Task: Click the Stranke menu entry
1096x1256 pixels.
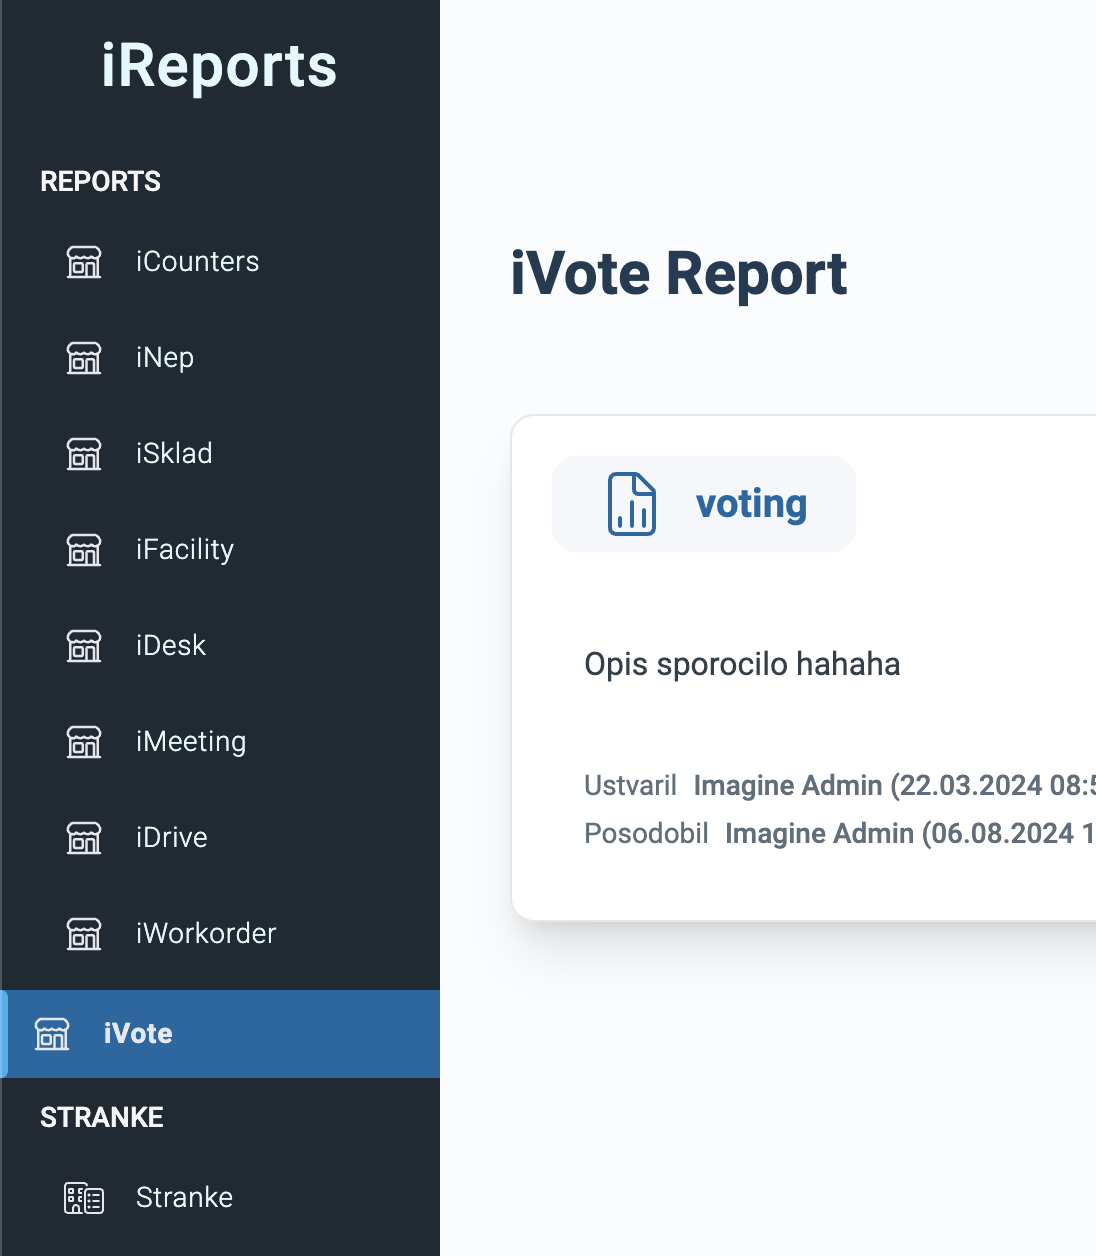Action: [x=184, y=1197]
